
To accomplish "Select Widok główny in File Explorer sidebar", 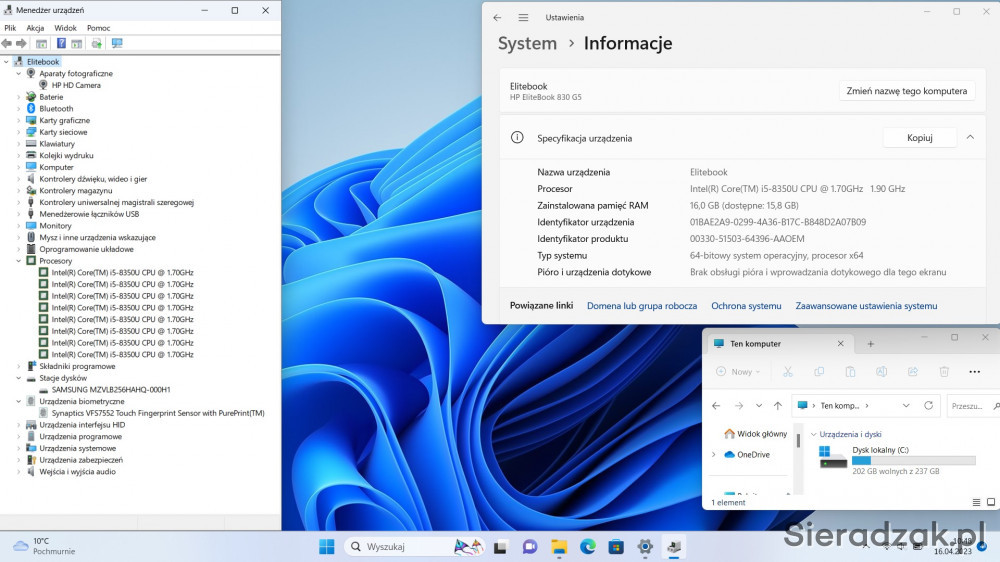I will tap(755, 434).
